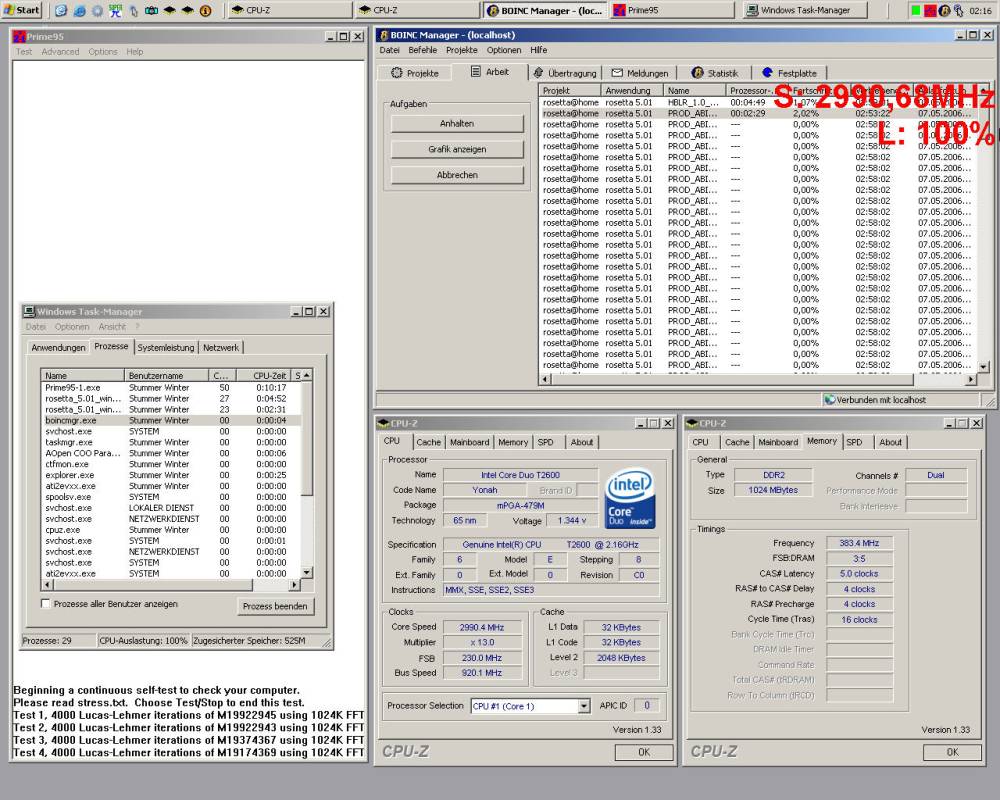Open the Meldungen tab
1000x800 pixels.
click(640, 73)
